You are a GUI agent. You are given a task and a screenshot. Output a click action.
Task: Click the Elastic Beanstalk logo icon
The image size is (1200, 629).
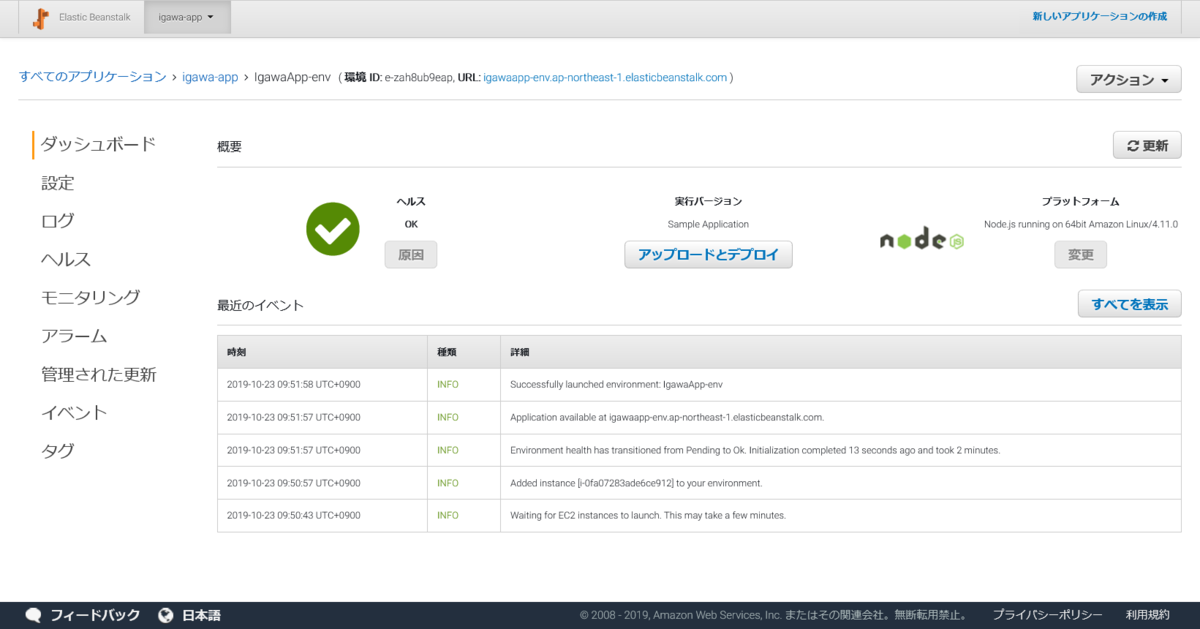pyautogui.click(x=41, y=17)
